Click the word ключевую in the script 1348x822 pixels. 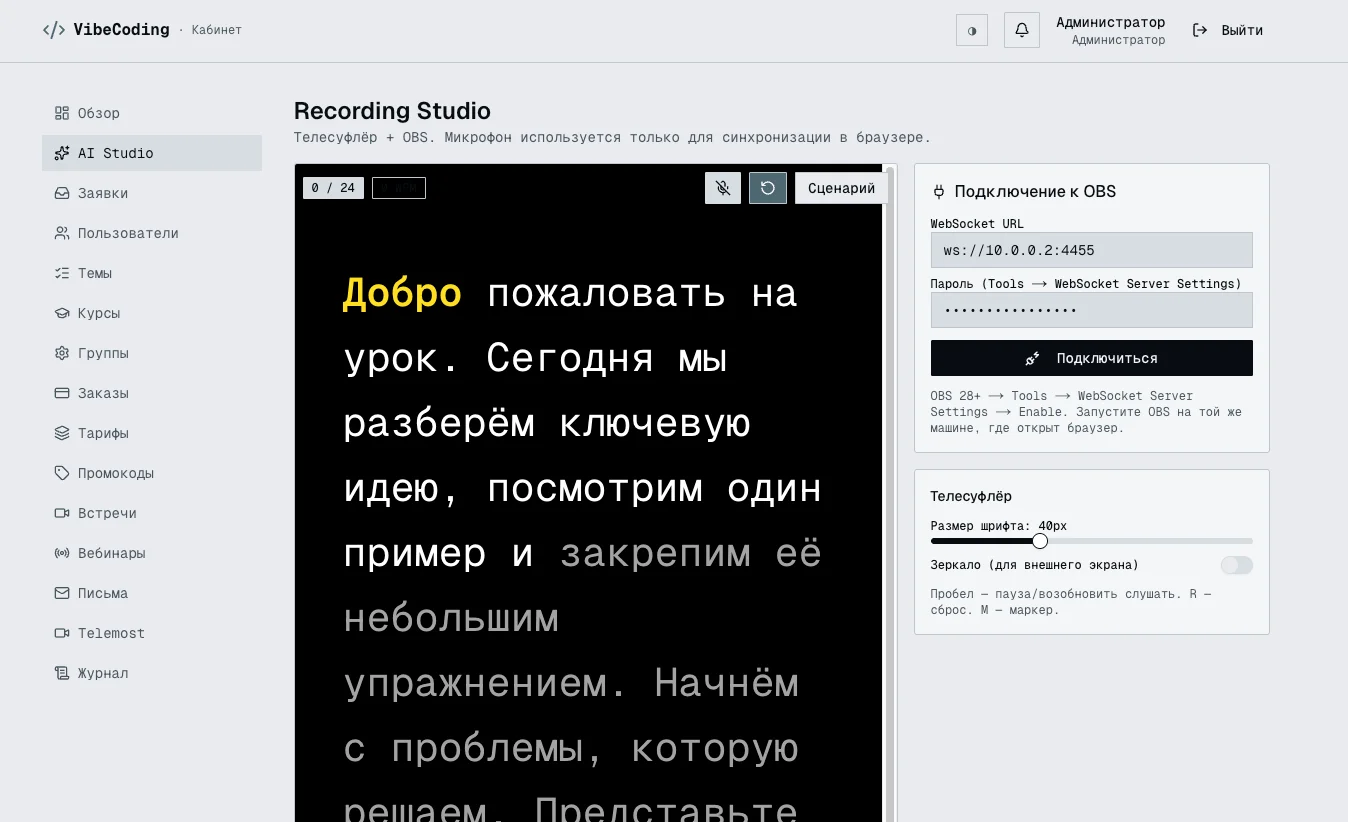click(x=654, y=424)
